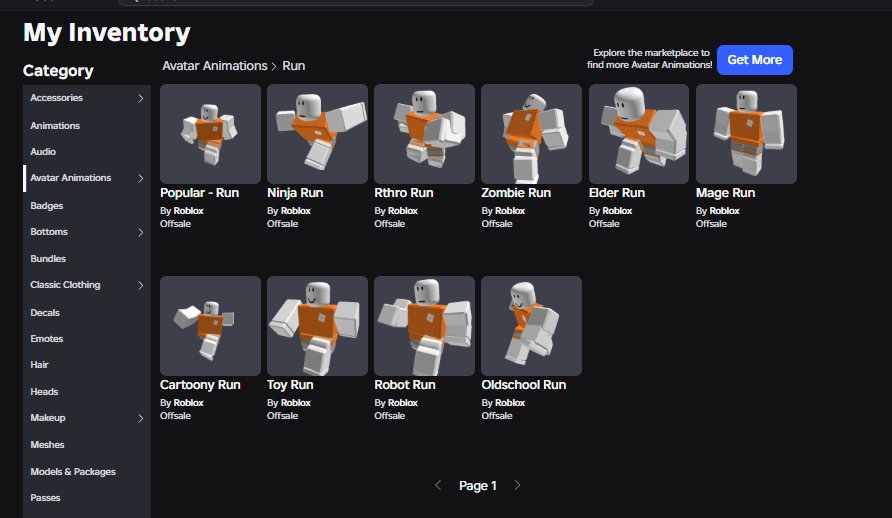Expand the Accessories category chevron
The width and height of the screenshot is (892, 518).
tap(141, 98)
